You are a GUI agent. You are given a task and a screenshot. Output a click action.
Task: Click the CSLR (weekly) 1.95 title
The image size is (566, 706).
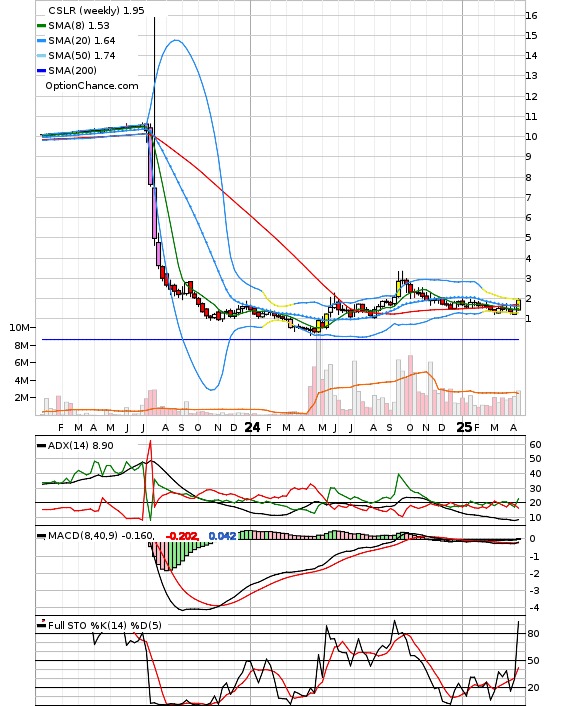pos(96,10)
